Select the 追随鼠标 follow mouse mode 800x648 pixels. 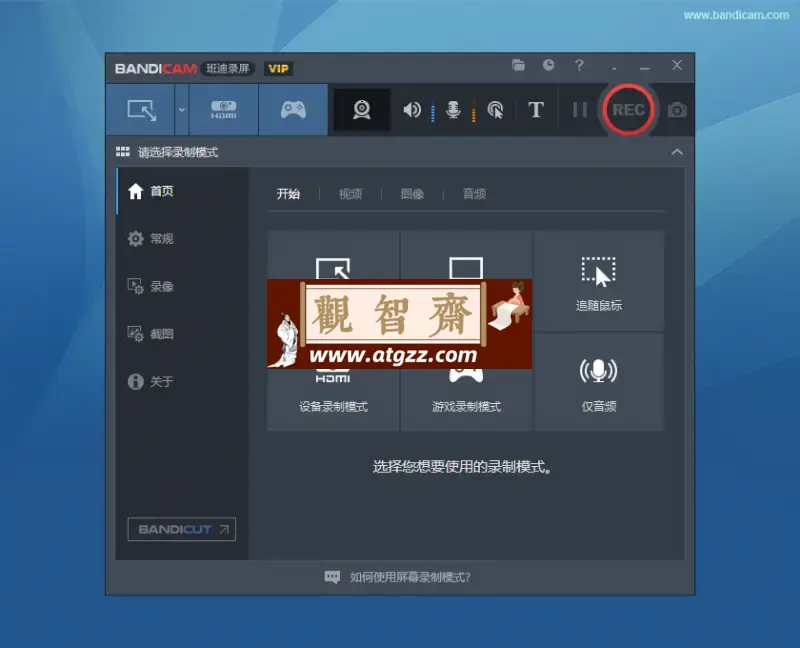pos(599,280)
